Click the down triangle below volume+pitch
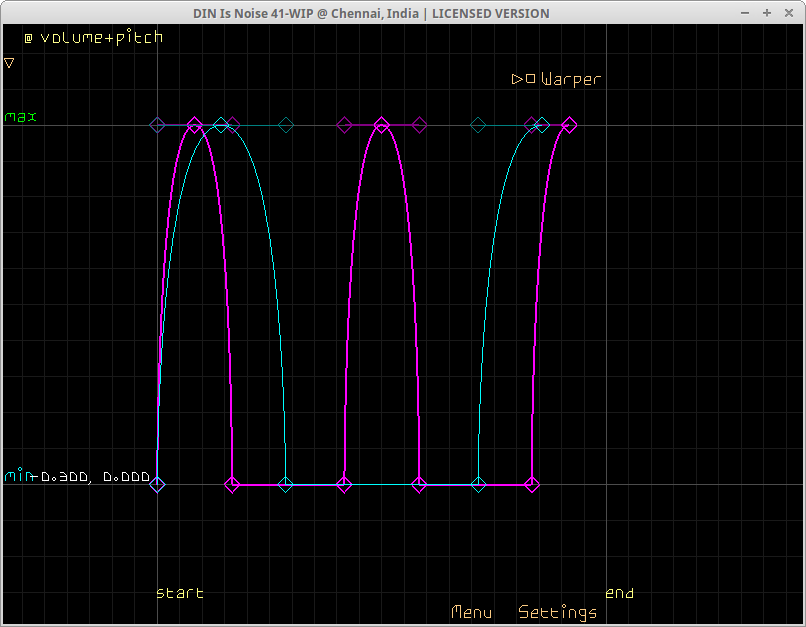 click(x=9, y=62)
